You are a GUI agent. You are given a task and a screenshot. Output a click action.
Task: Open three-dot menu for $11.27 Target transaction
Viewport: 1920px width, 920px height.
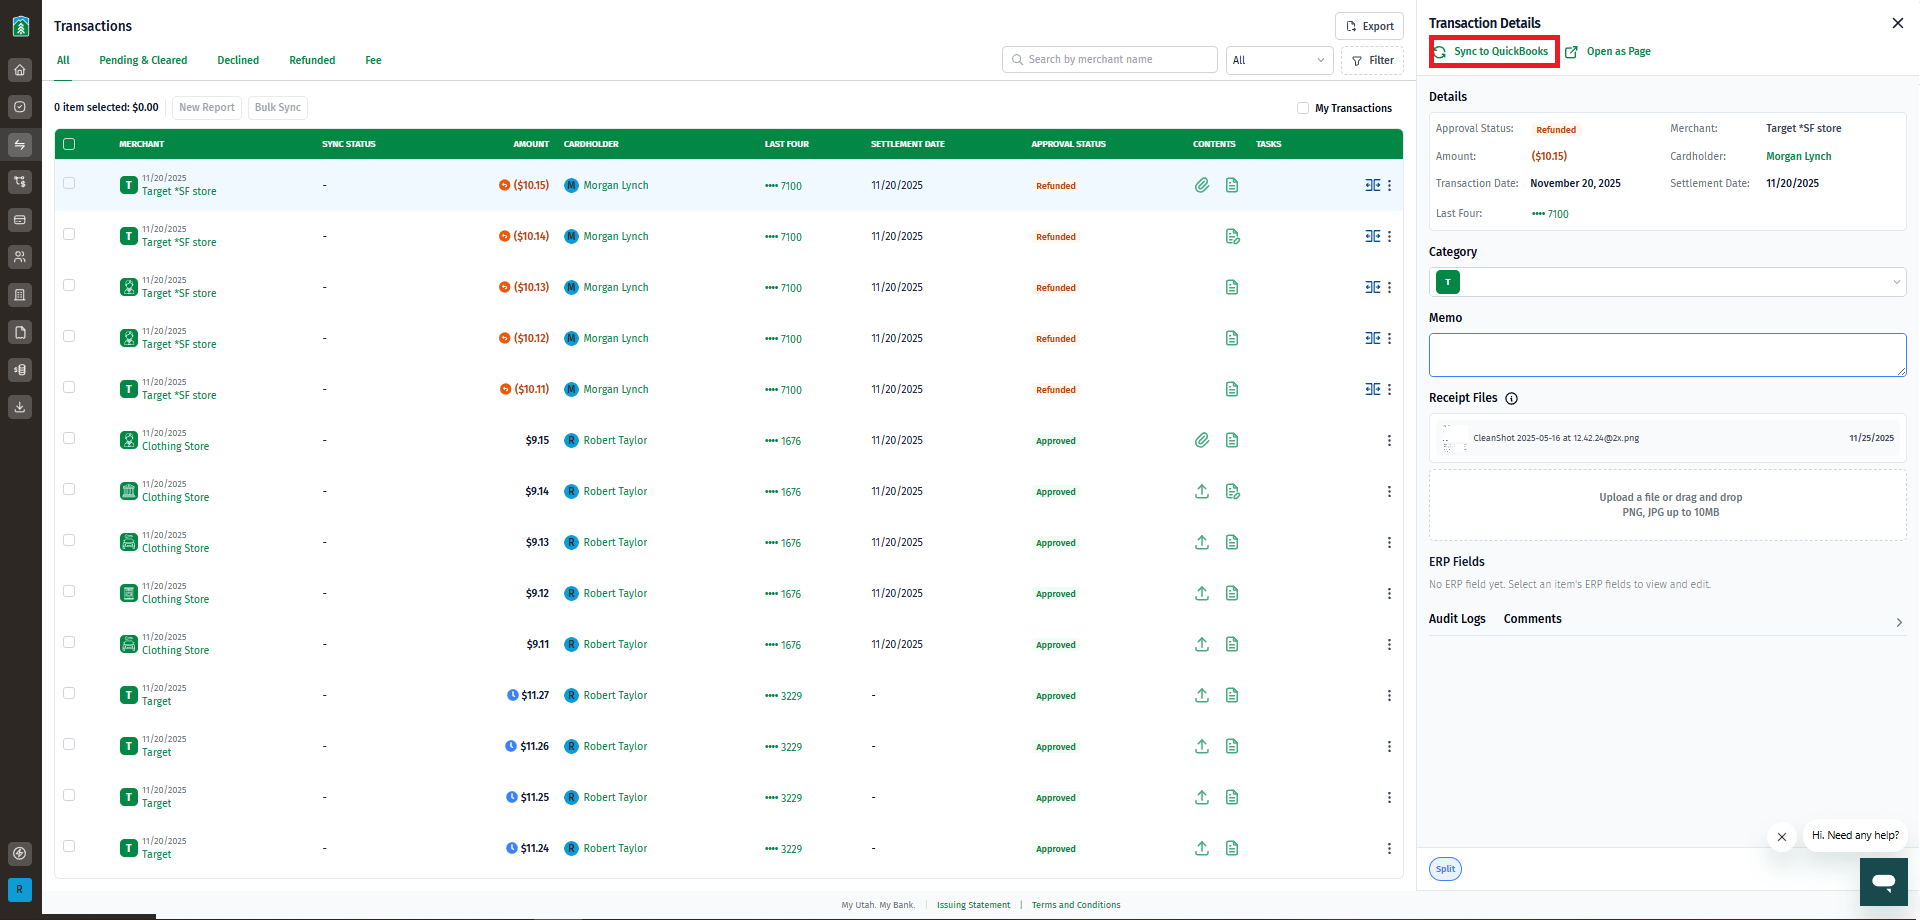click(x=1389, y=695)
